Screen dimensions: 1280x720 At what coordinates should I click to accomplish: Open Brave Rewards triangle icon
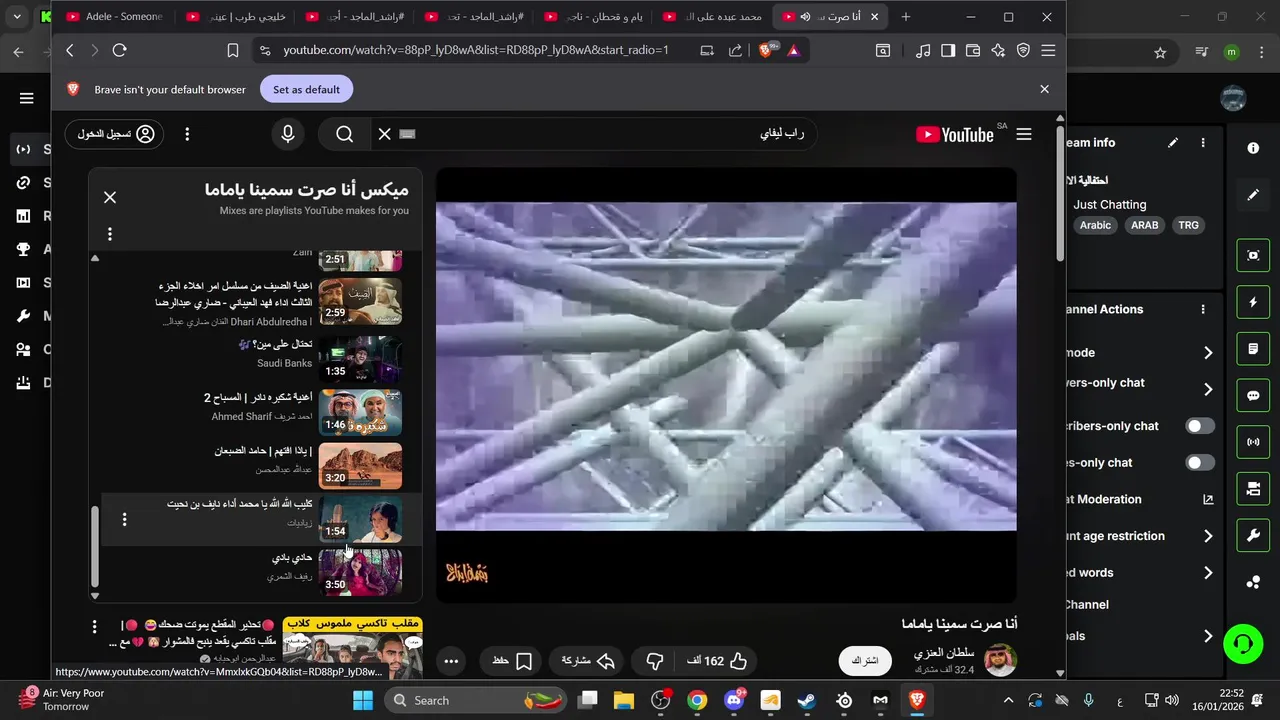point(793,50)
